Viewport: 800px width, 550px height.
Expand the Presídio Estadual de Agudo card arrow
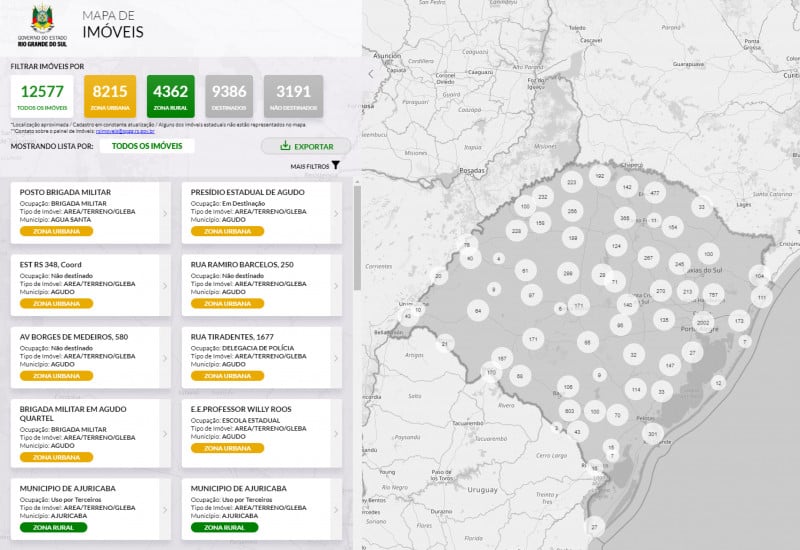(335, 213)
